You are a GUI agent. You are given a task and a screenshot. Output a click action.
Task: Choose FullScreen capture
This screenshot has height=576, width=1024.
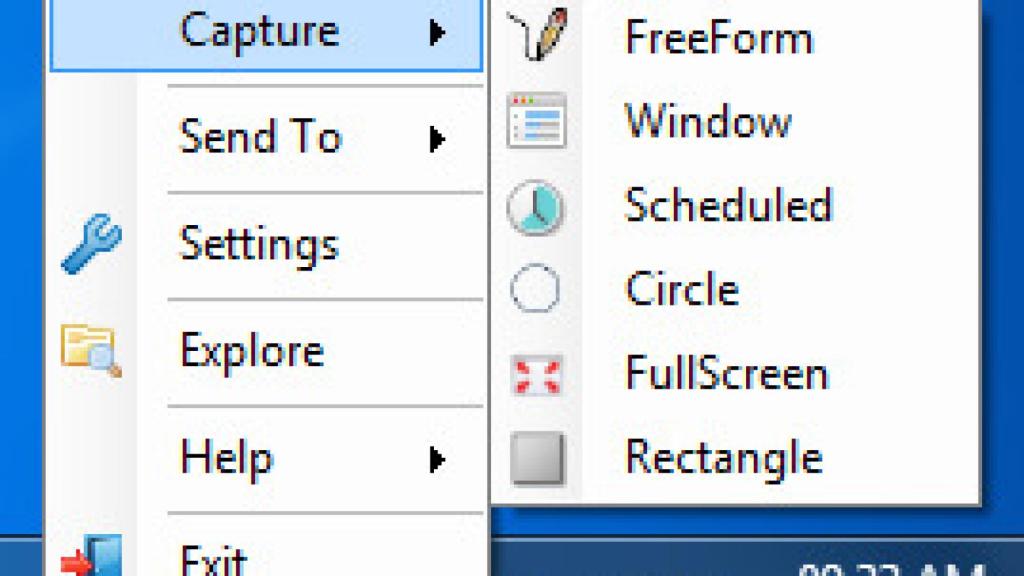[726, 374]
